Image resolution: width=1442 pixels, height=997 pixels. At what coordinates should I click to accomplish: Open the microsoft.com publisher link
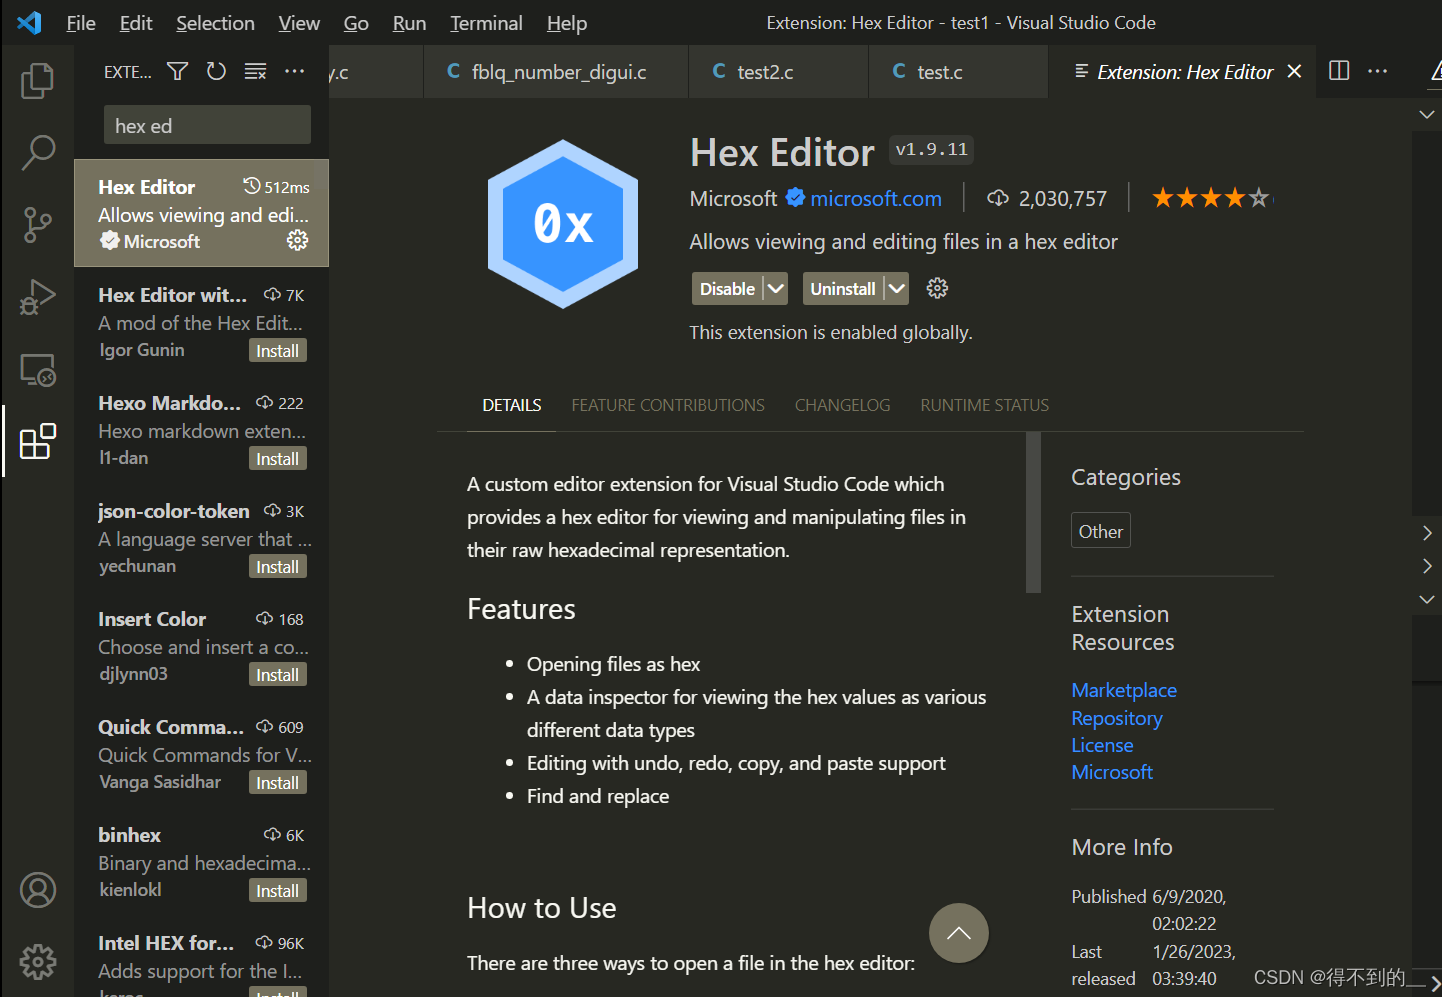click(875, 198)
